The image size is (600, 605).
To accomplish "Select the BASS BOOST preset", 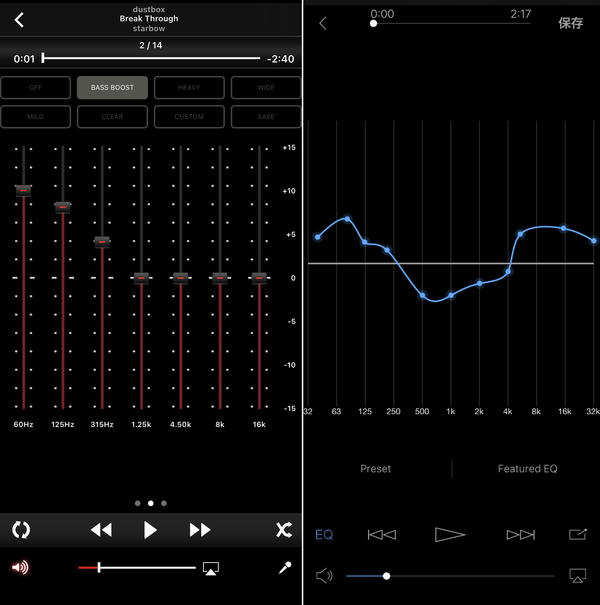I will click(112, 88).
